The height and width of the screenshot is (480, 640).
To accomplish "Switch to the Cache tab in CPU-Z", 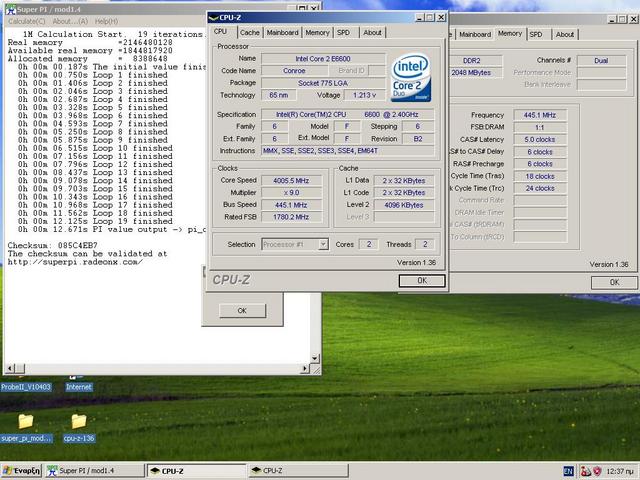I will [x=250, y=32].
